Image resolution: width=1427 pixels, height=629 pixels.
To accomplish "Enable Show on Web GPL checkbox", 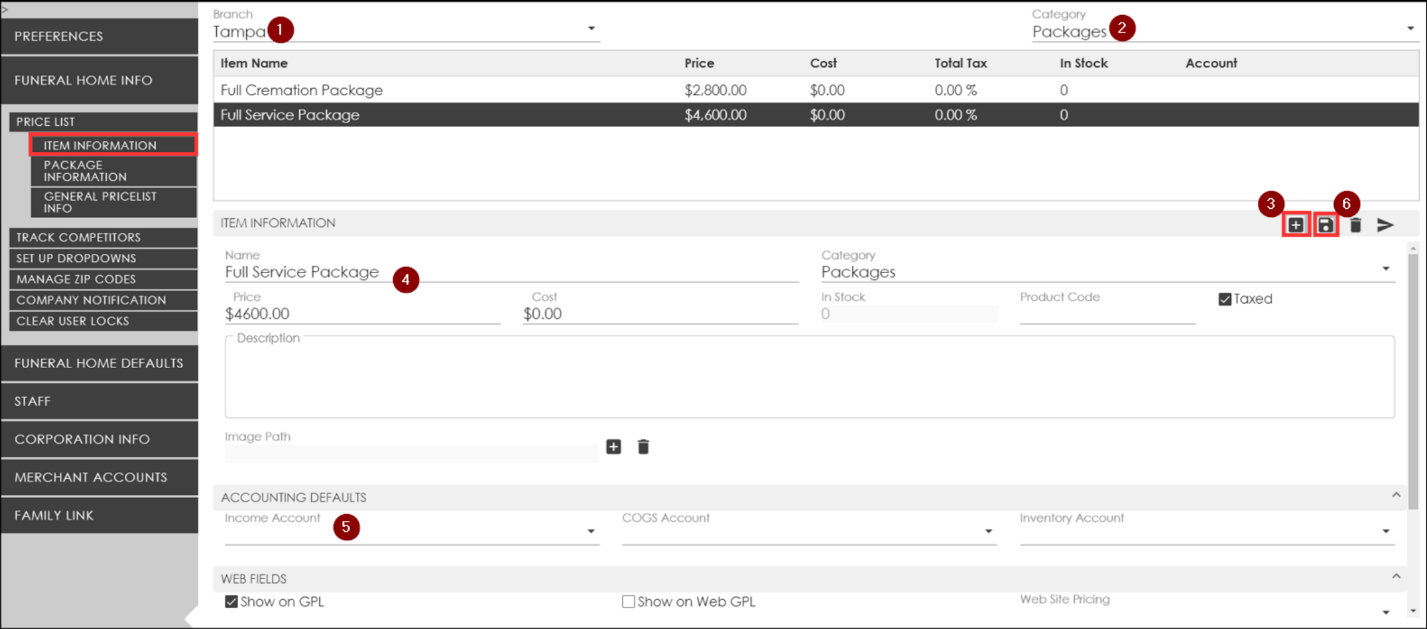I will pyautogui.click(x=628, y=602).
